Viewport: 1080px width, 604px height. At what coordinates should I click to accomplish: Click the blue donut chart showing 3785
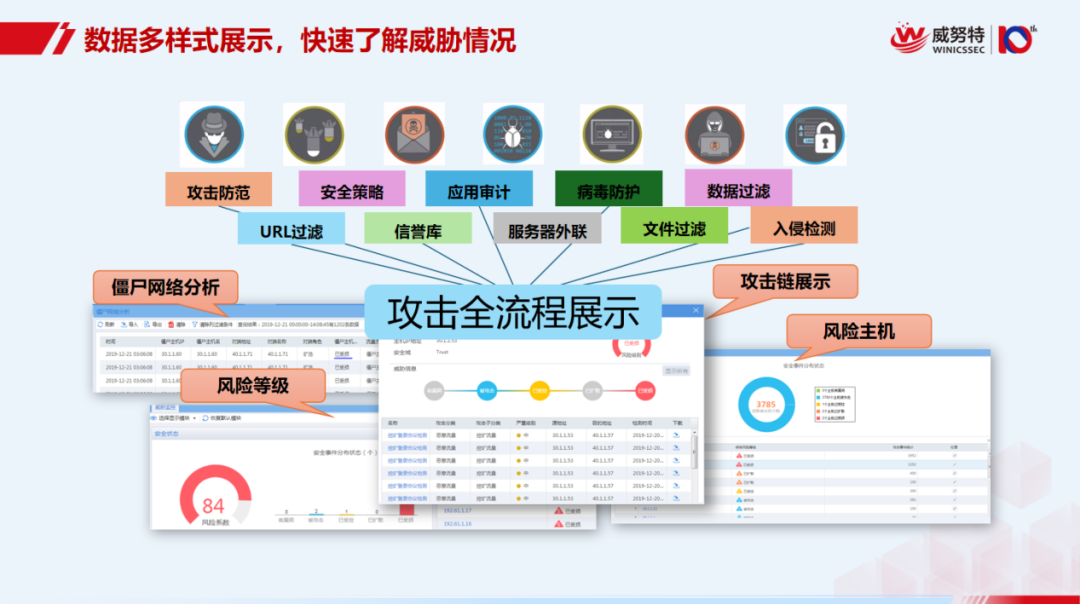pyautogui.click(x=766, y=404)
